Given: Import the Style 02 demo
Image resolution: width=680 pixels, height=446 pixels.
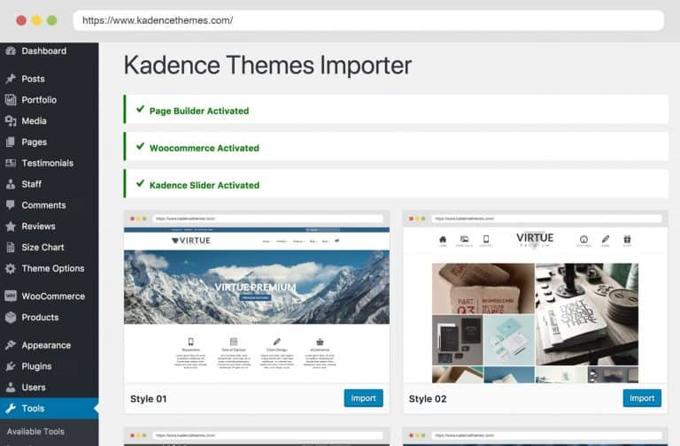Looking at the screenshot, I should point(641,398).
